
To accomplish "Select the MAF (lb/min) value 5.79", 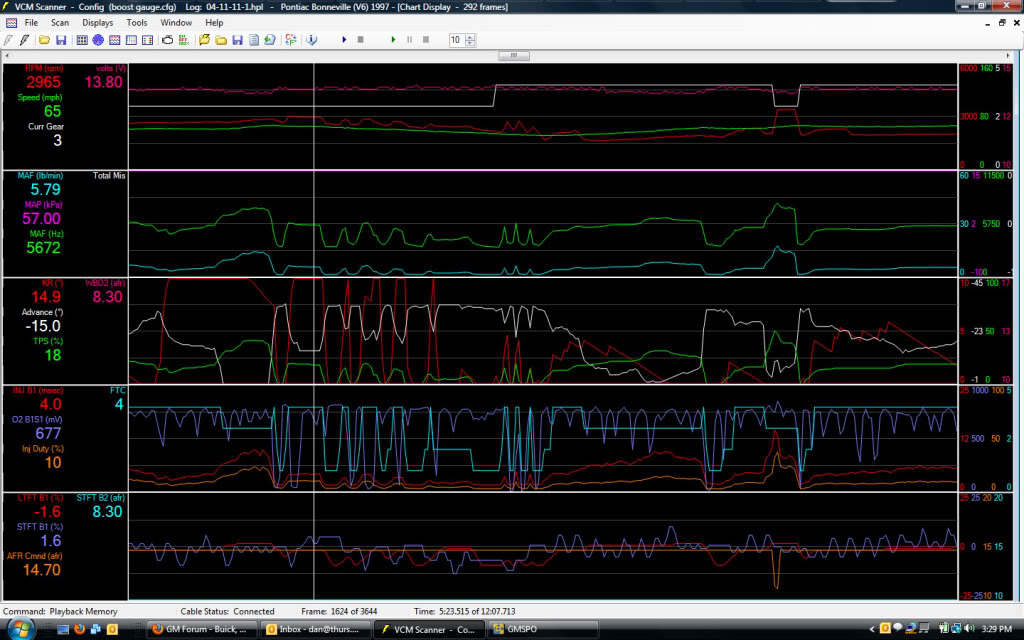I will [x=45, y=189].
